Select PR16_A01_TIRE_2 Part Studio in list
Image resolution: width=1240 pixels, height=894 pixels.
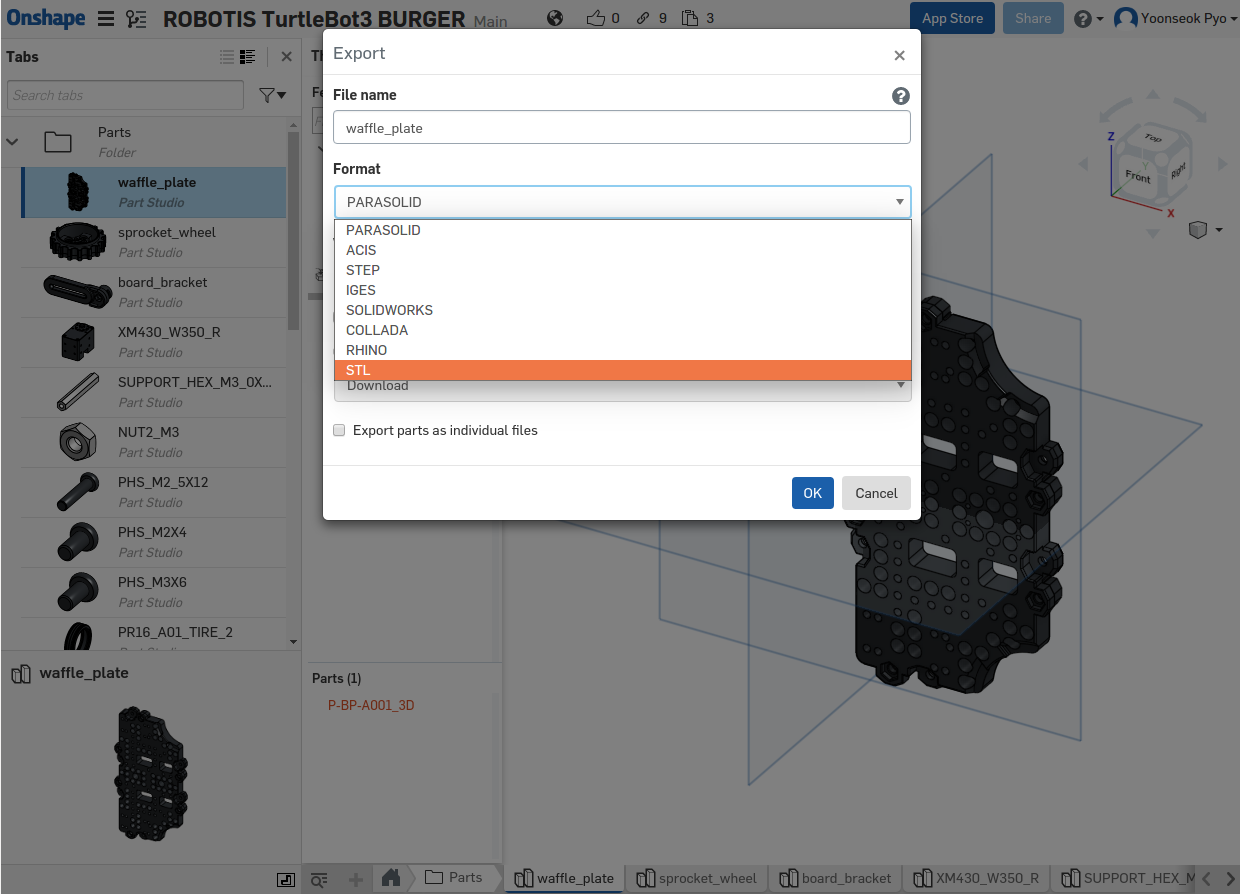pyautogui.click(x=153, y=634)
